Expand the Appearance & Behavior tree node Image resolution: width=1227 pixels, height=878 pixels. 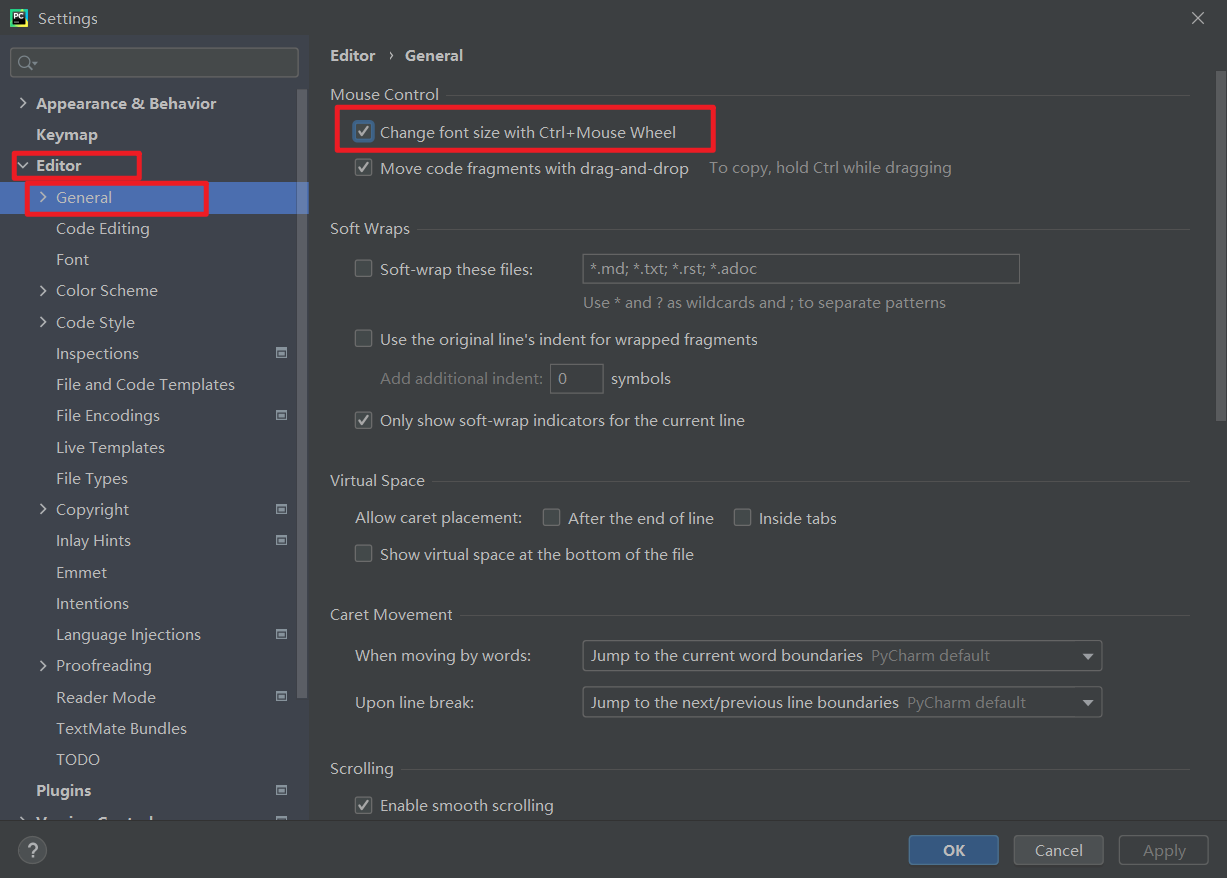(23, 103)
